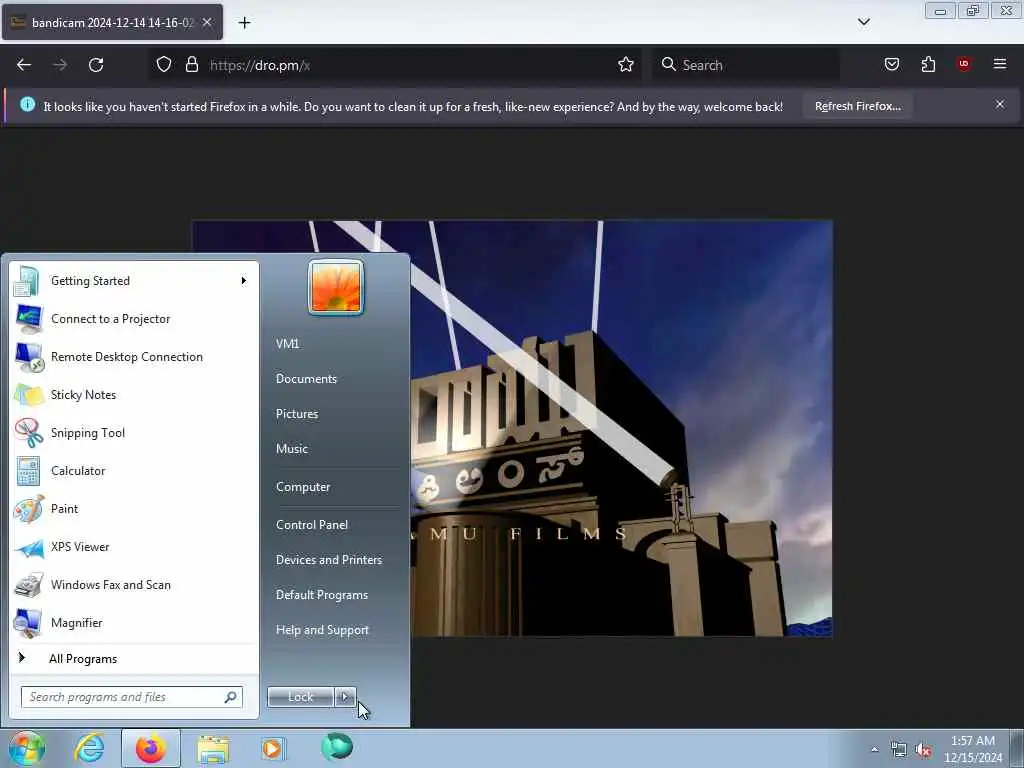Launch Calculator from Start menu
This screenshot has width=1024, height=768.
tap(134, 471)
